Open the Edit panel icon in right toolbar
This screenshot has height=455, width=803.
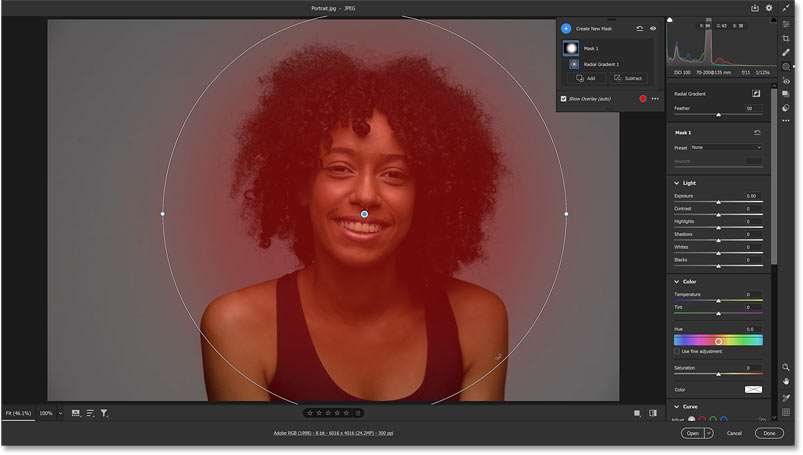[786, 24]
